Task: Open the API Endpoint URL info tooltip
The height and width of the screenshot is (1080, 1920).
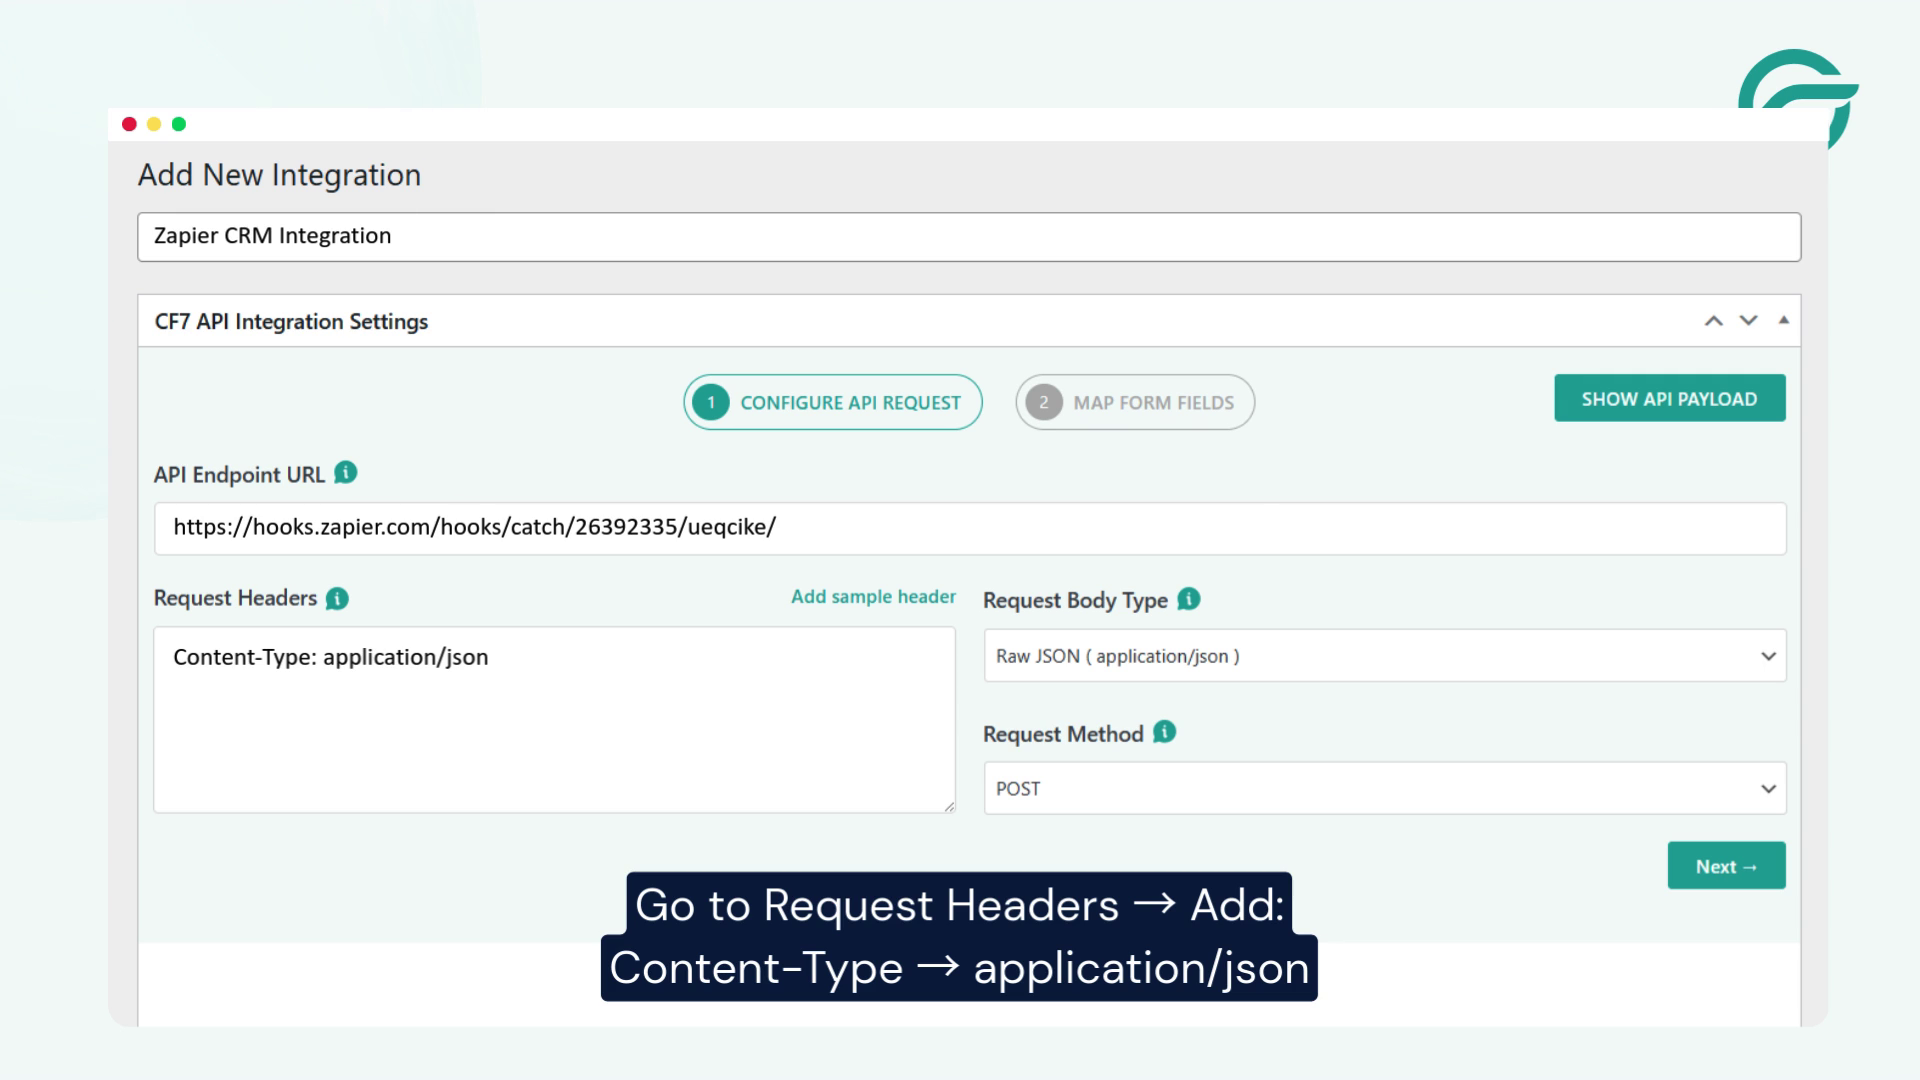Action: click(x=343, y=473)
